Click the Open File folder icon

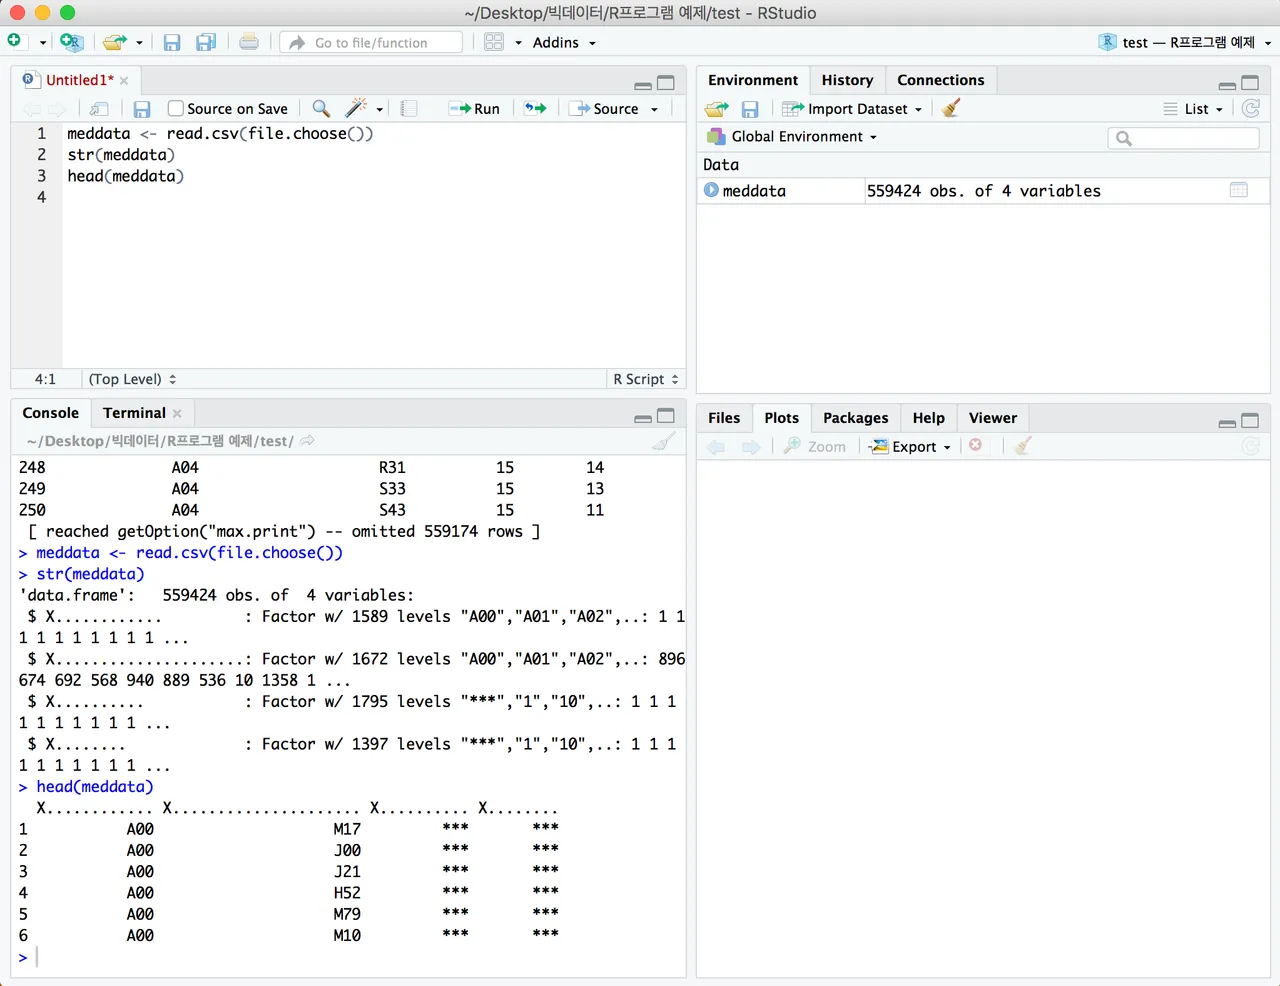[x=115, y=42]
